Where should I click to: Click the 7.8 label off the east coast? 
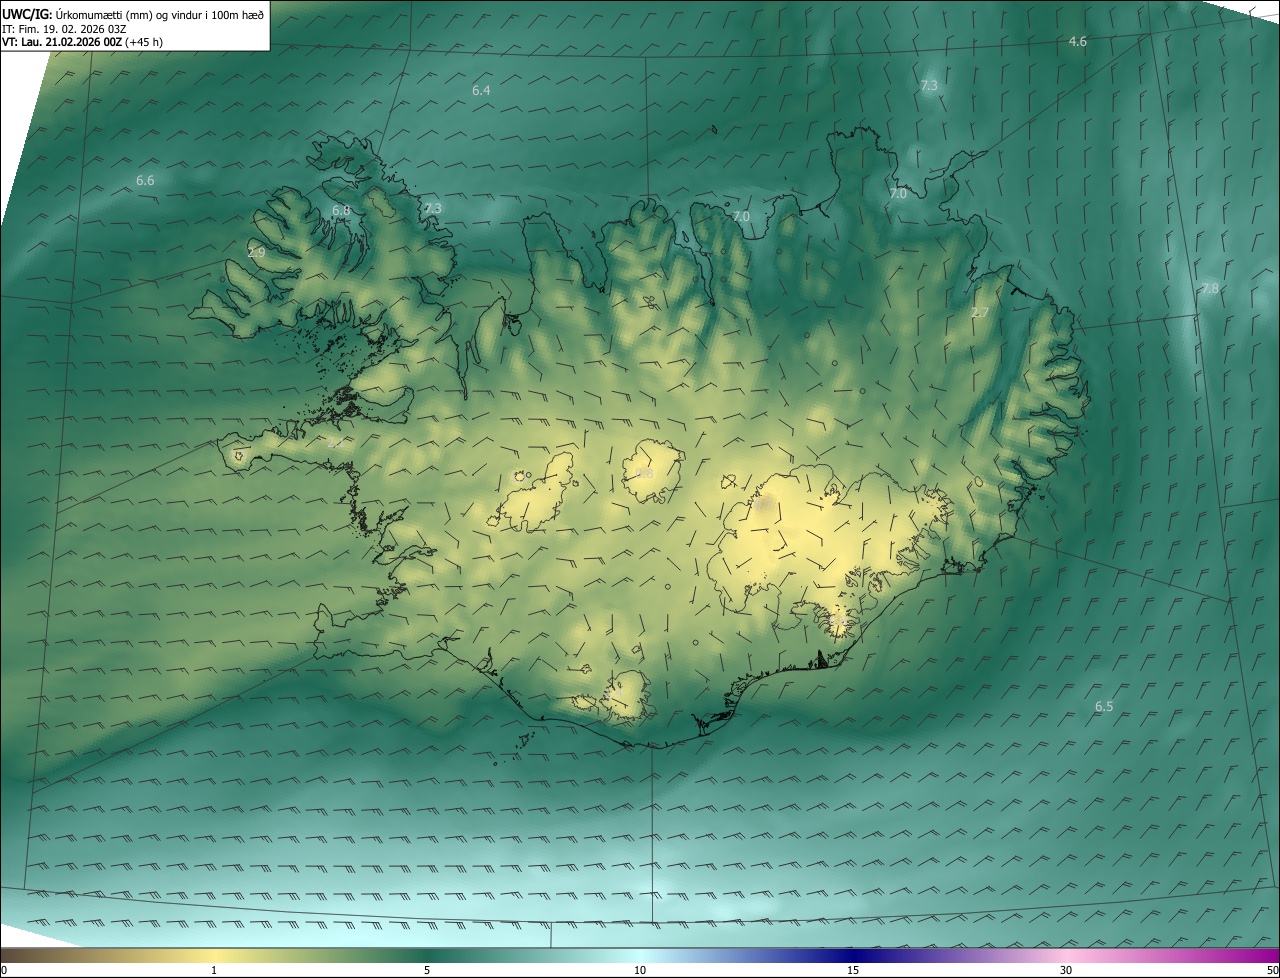pyautogui.click(x=1209, y=288)
